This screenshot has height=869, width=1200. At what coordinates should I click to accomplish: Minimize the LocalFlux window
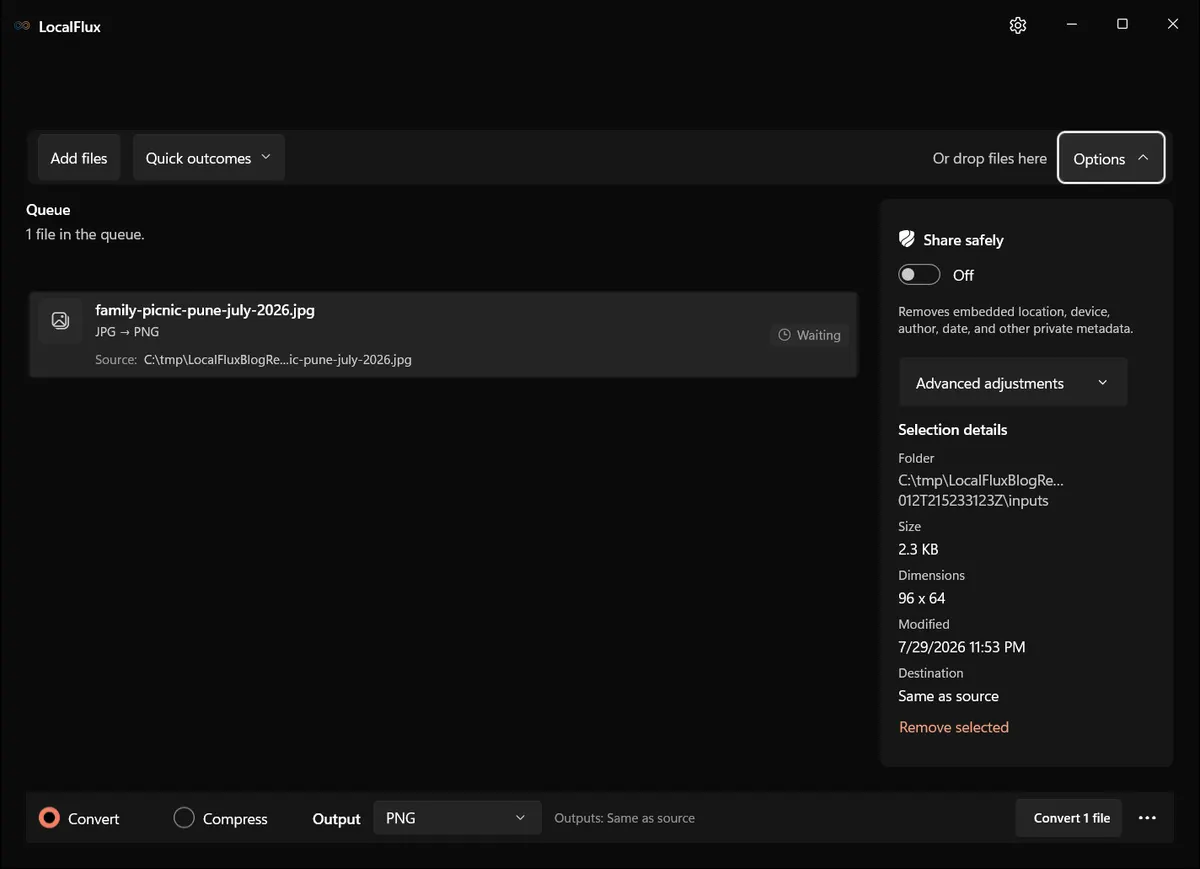coord(1071,25)
